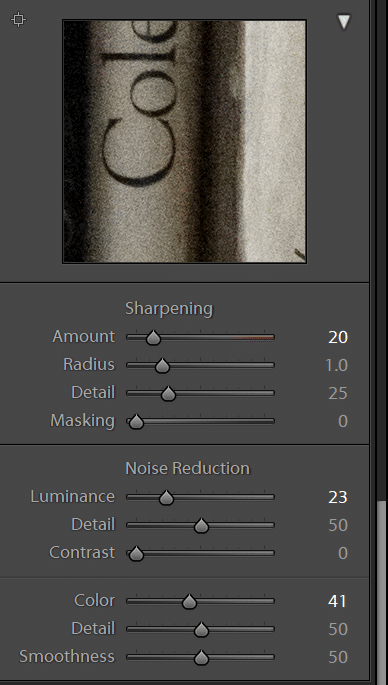Select the Color value field showing 41
Screen dimensions: 388x685
[x=337, y=601]
